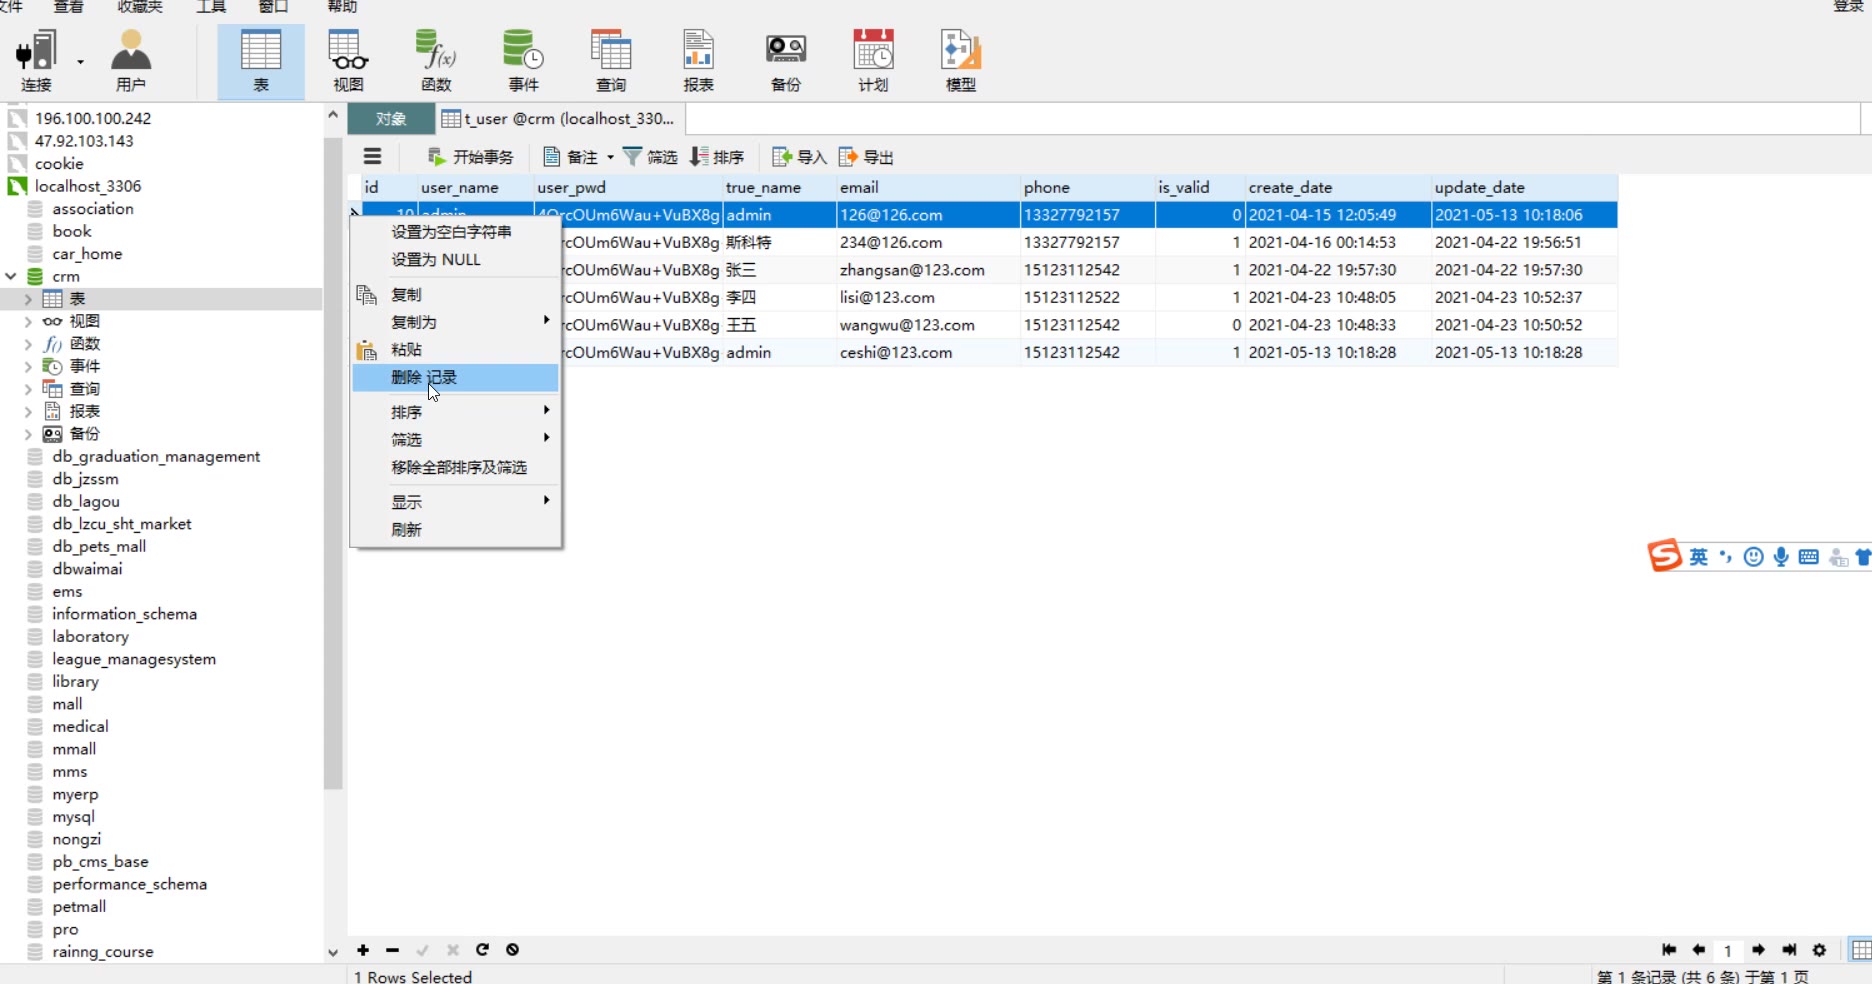This screenshot has height=984, width=1872.
Task: Click the Sogou input method logo
Action: click(1664, 556)
